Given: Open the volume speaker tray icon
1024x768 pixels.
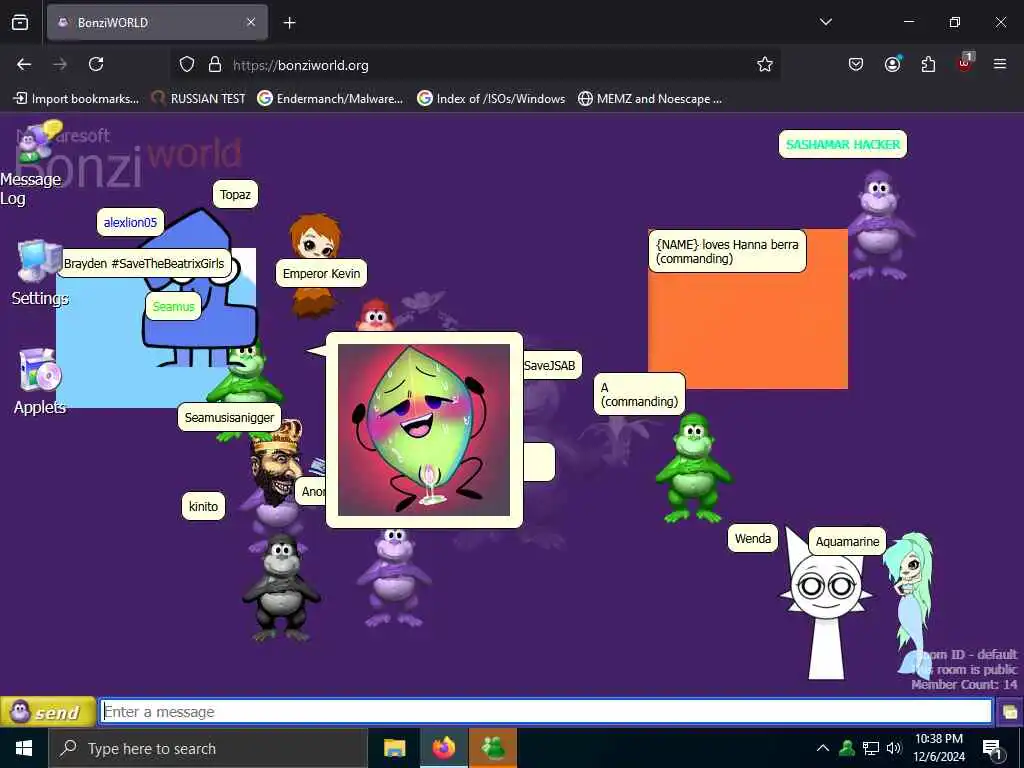Looking at the screenshot, I should coord(894,748).
